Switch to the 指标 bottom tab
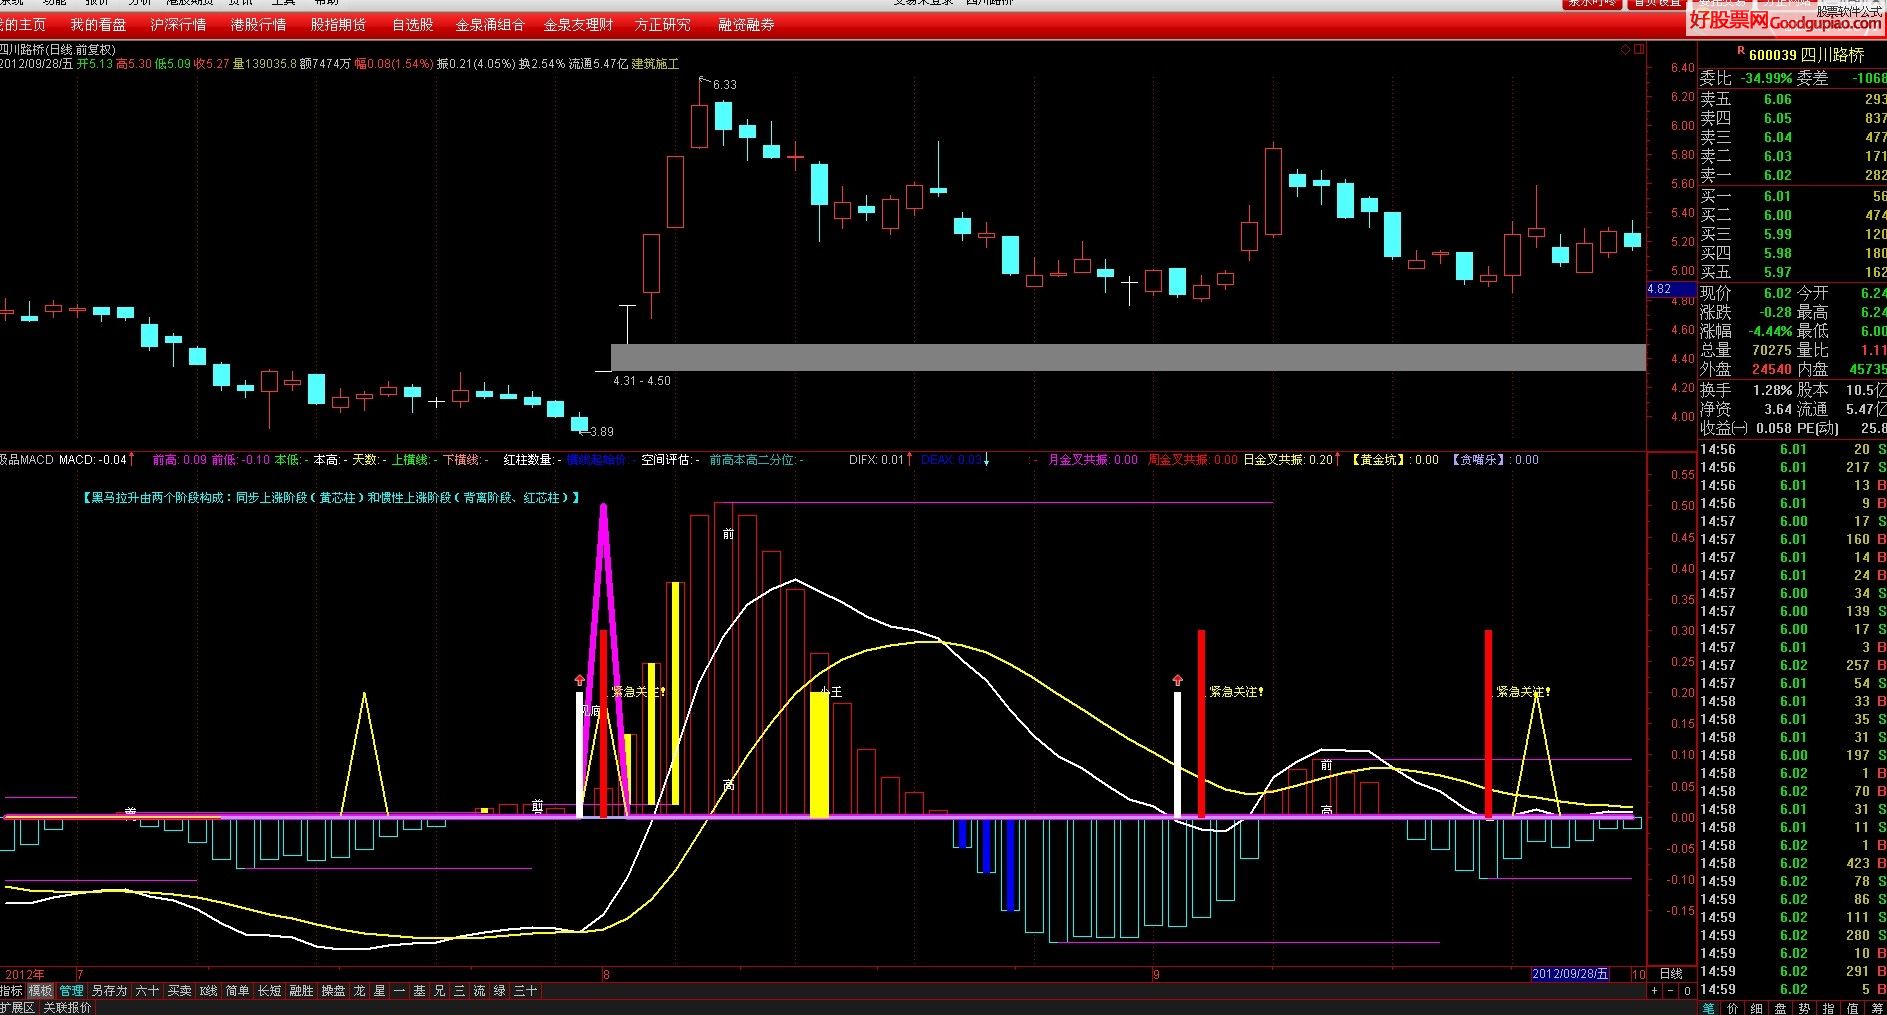The height and width of the screenshot is (1015, 1887). [x=11, y=991]
